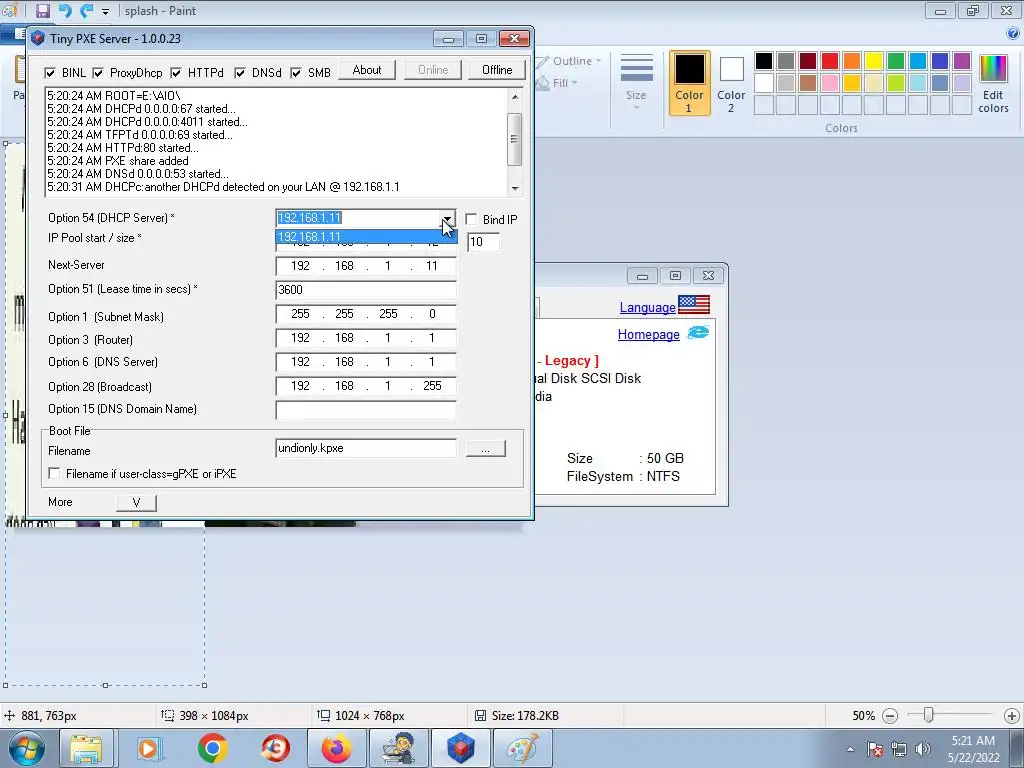Click log line 'DHCPc:another DHCPd detected on your LAN'
Viewport: 1024px width, 768px height.
(x=223, y=187)
